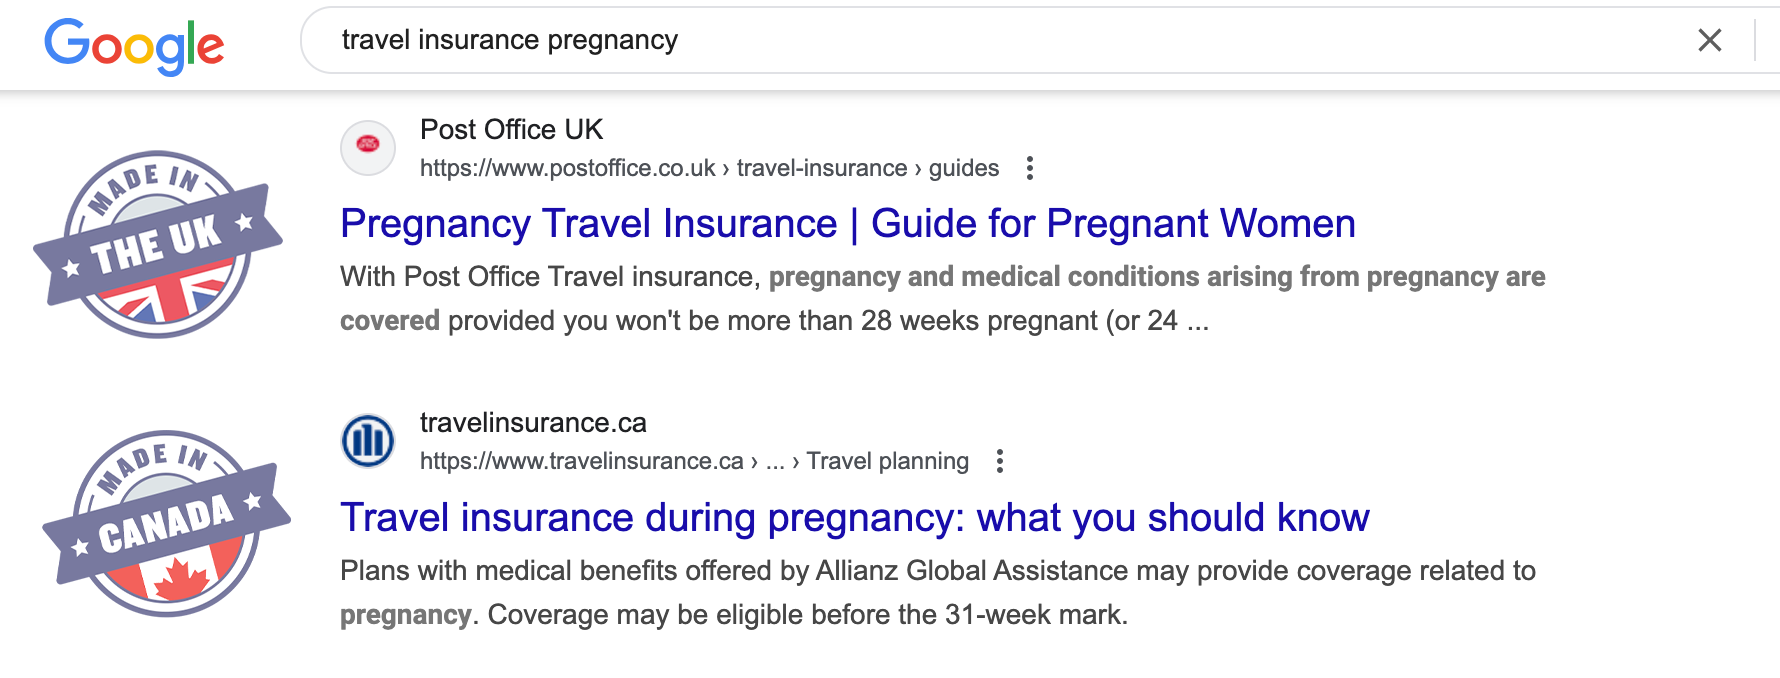
Task: Open Travel insurance during pregnancy article link
Action: pyautogui.click(x=854, y=518)
